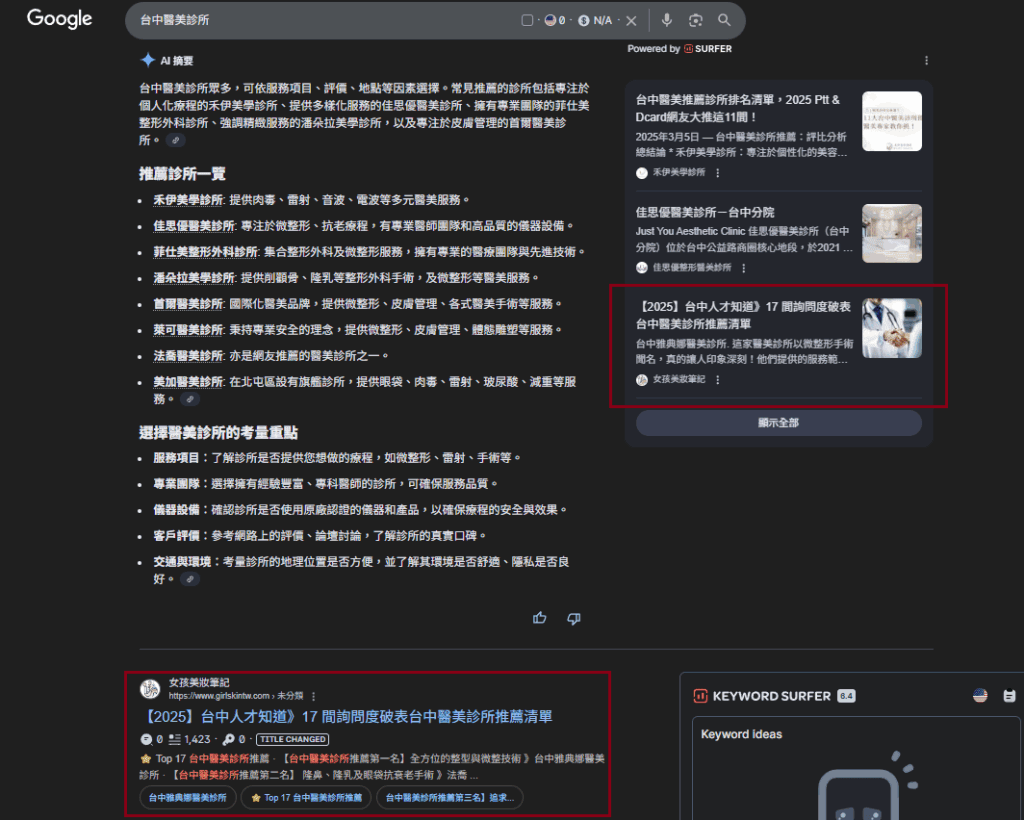Click the speech-bubble search icon with 0

click(x=146, y=740)
